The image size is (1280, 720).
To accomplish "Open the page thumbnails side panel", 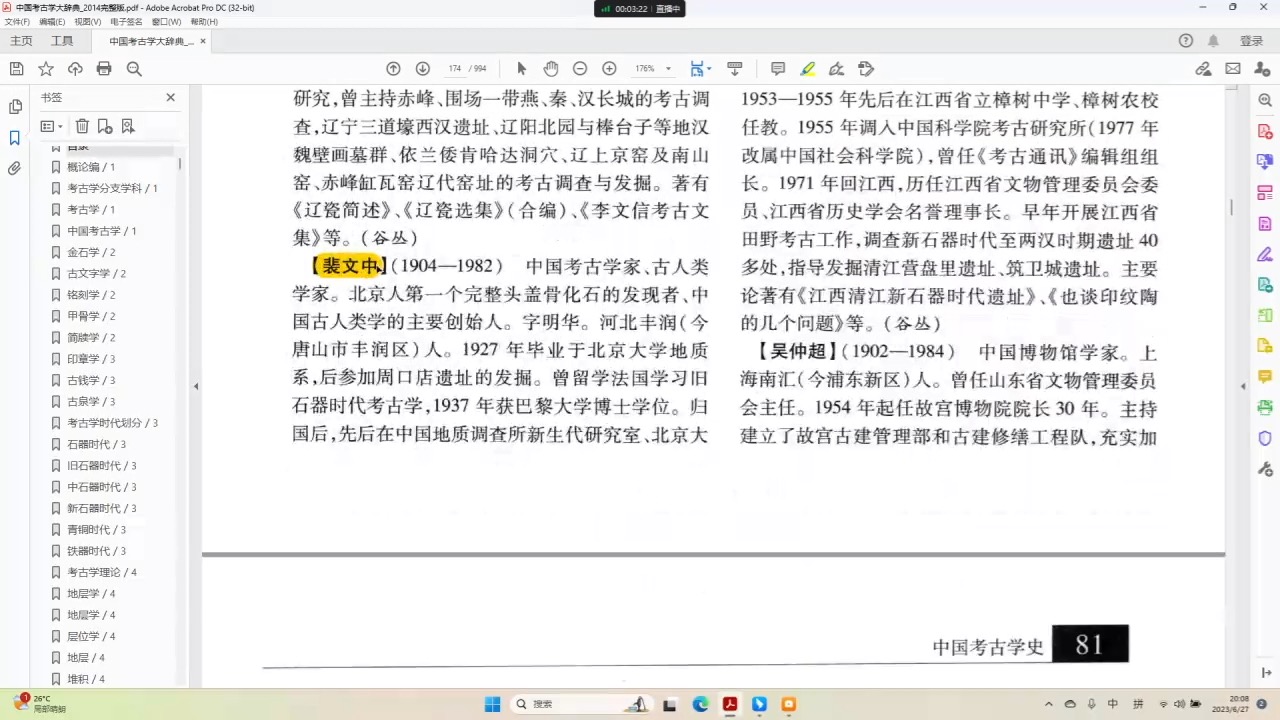I will point(15,107).
